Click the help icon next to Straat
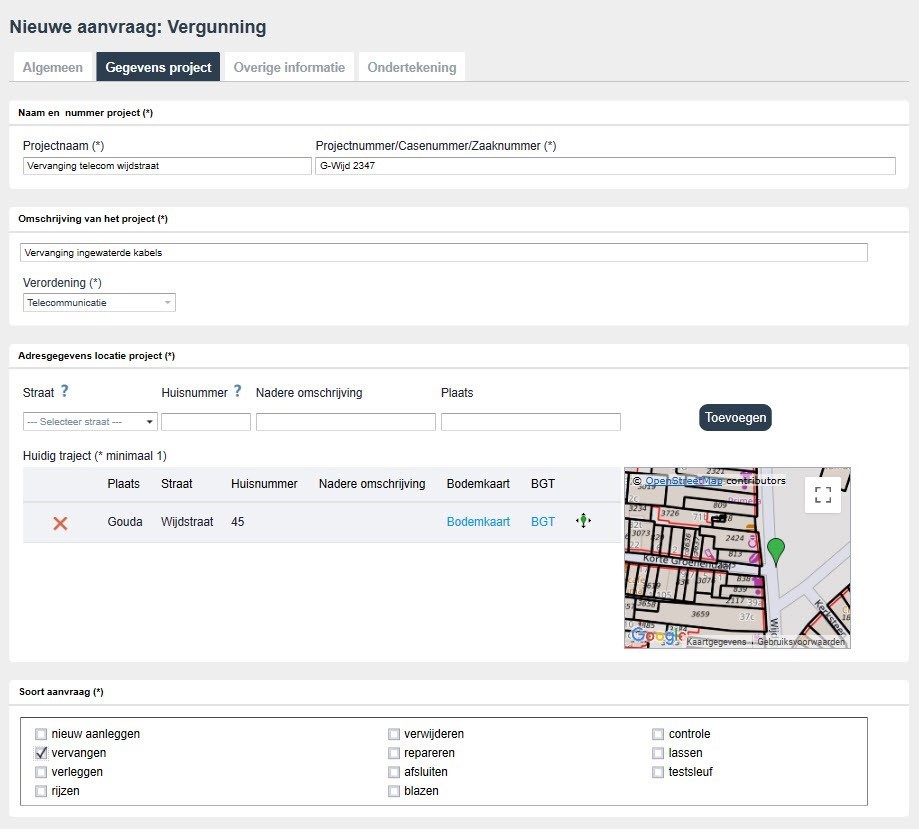Viewport: 919px width, 829px height. pyautogui.click(x=64, y=392)
